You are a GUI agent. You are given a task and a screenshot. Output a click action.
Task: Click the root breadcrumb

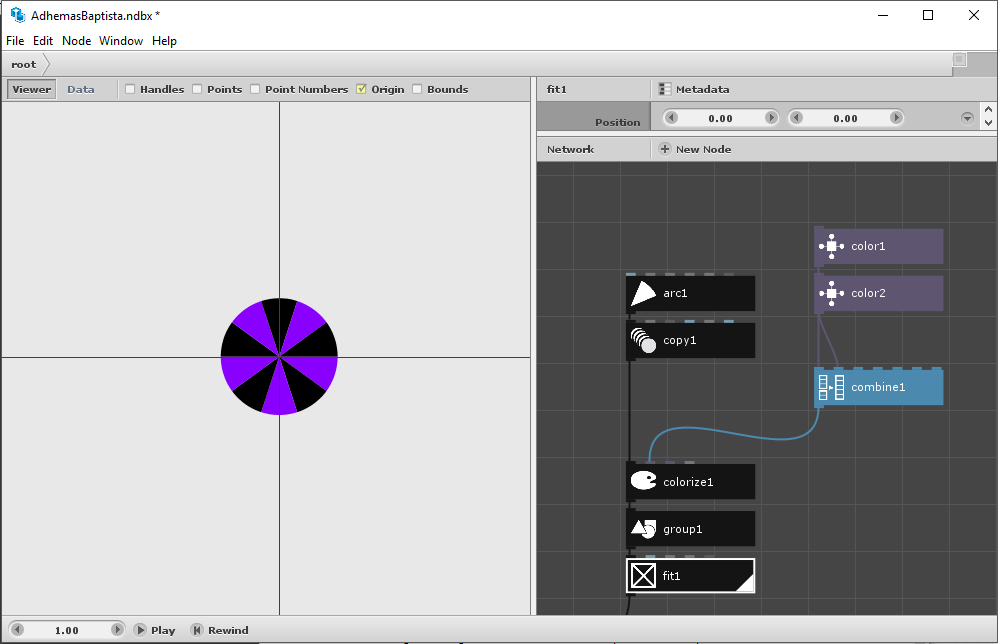[x=24, y=64]
